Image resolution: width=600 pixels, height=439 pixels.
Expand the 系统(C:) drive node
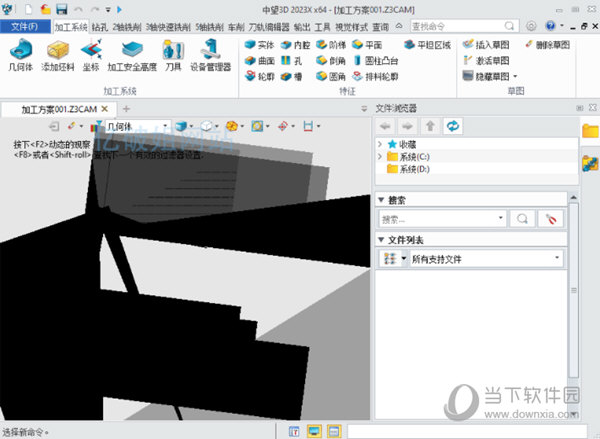(380, 156)
